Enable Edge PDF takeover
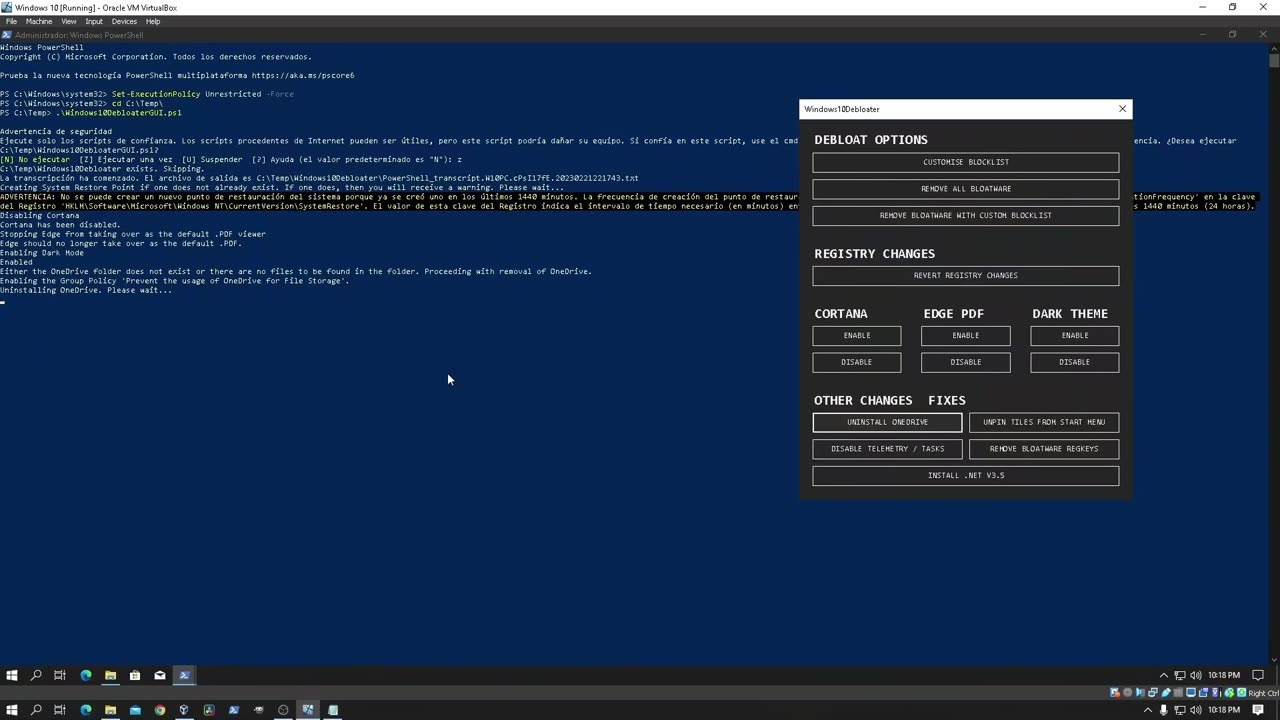This screenshot has height=720, width=1280. [x=965, y=335]
